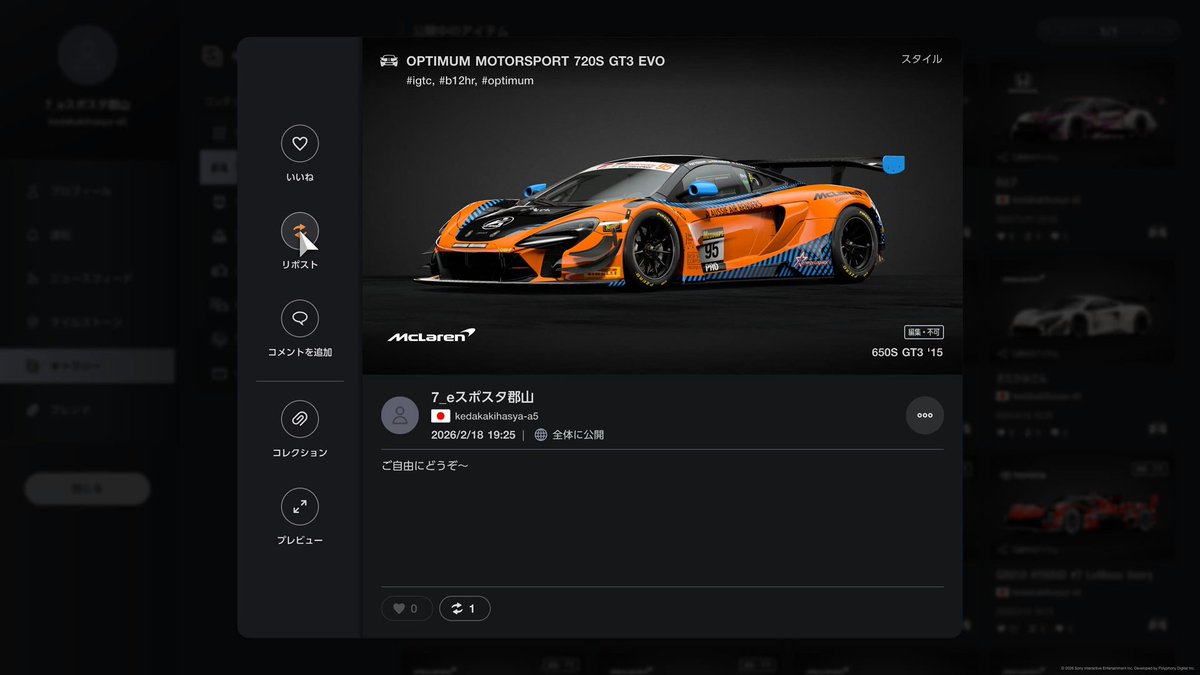The width and height of the screenshot is (1200, 675).
Task: Click the McLaren logo
Action: tap(431, 336)
